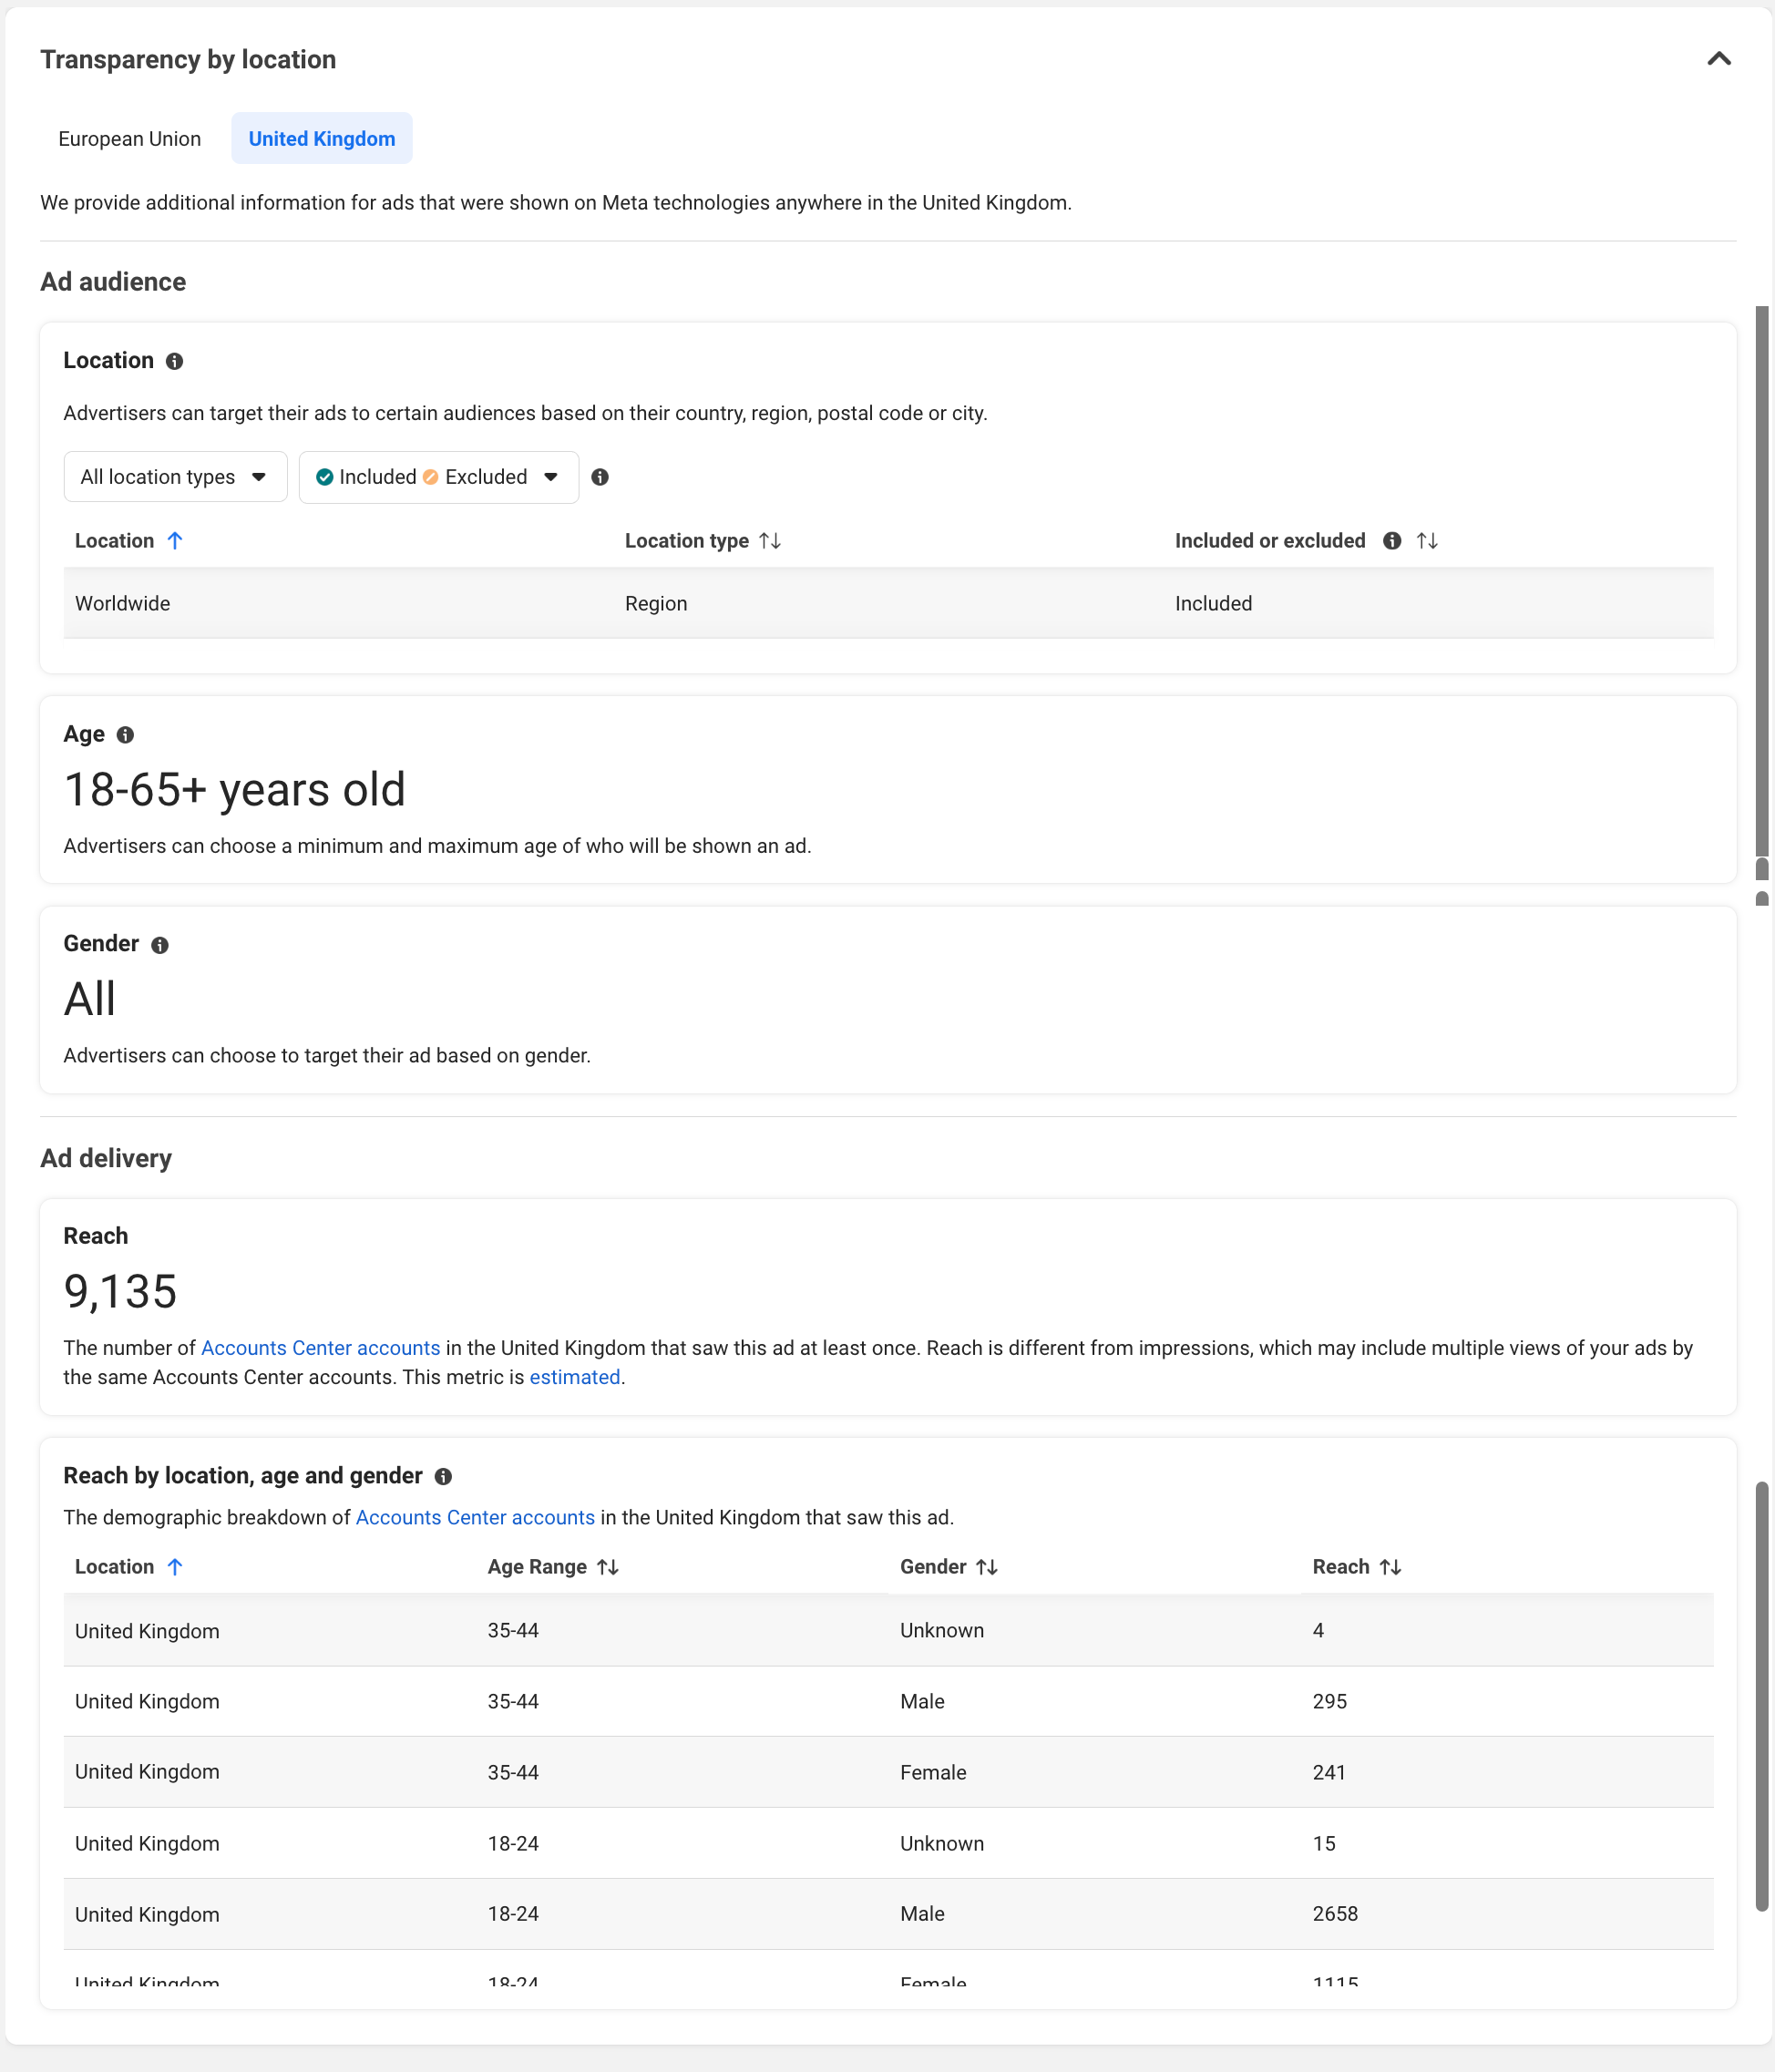The height and width of the screenshot is (2072, 1775).
Task: Sort the Reach column
Action: (1393, 1567)
